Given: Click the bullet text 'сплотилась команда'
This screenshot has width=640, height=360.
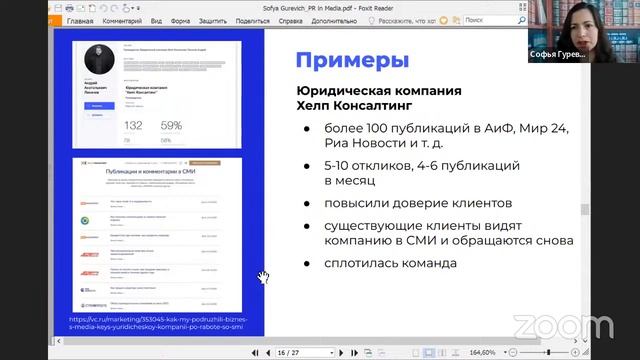Looking at the screenshot, I should pos(391,263).
